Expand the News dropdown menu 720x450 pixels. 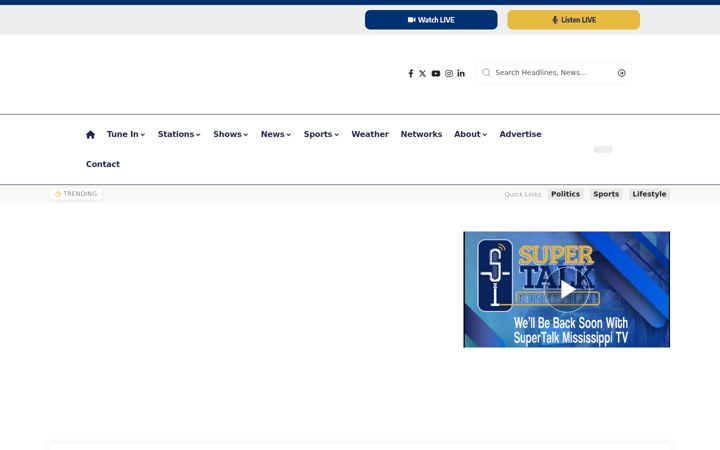(x=276, y=134)
